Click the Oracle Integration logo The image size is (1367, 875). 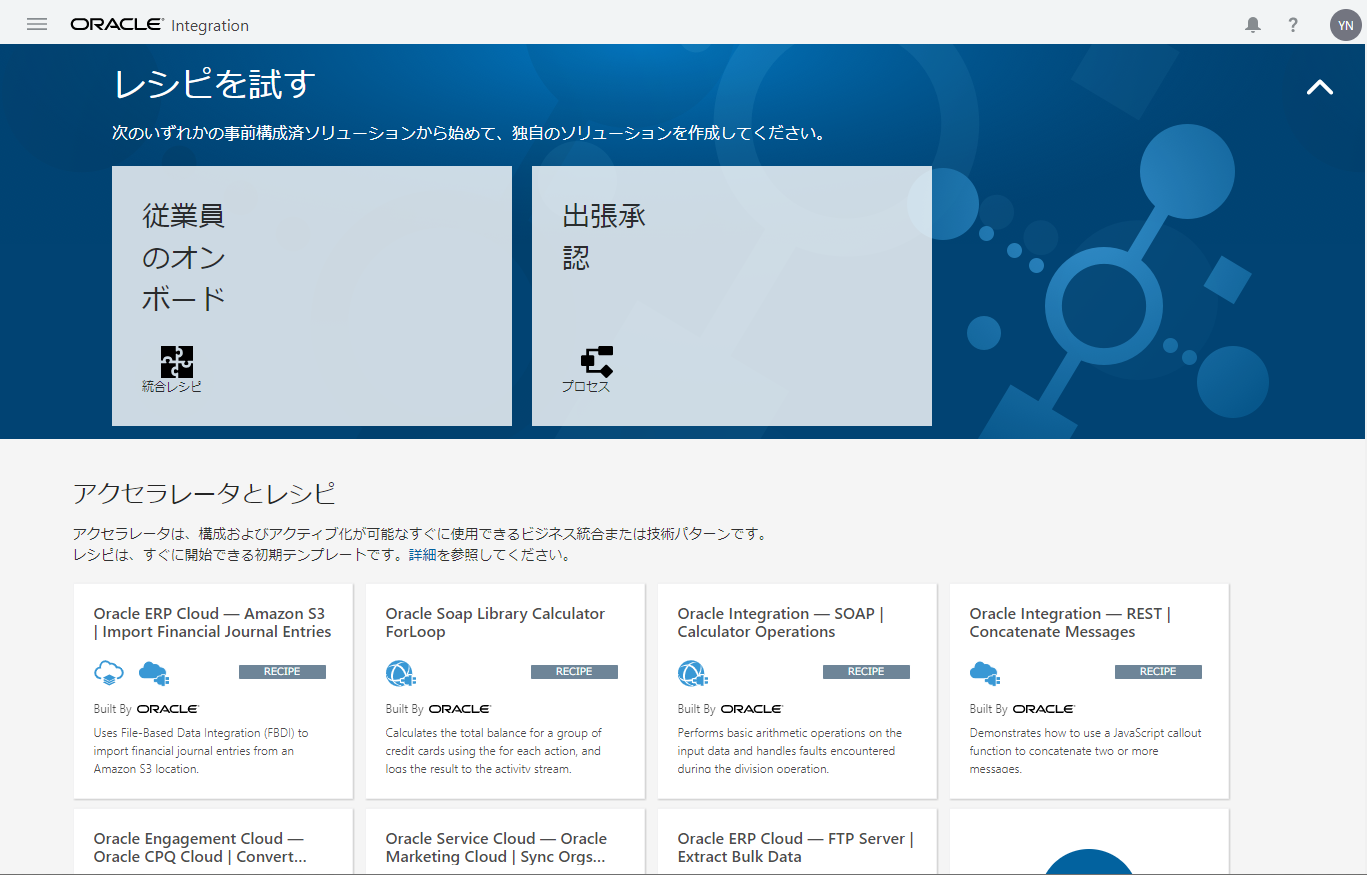pyautogui.click(x=160, y=25)
